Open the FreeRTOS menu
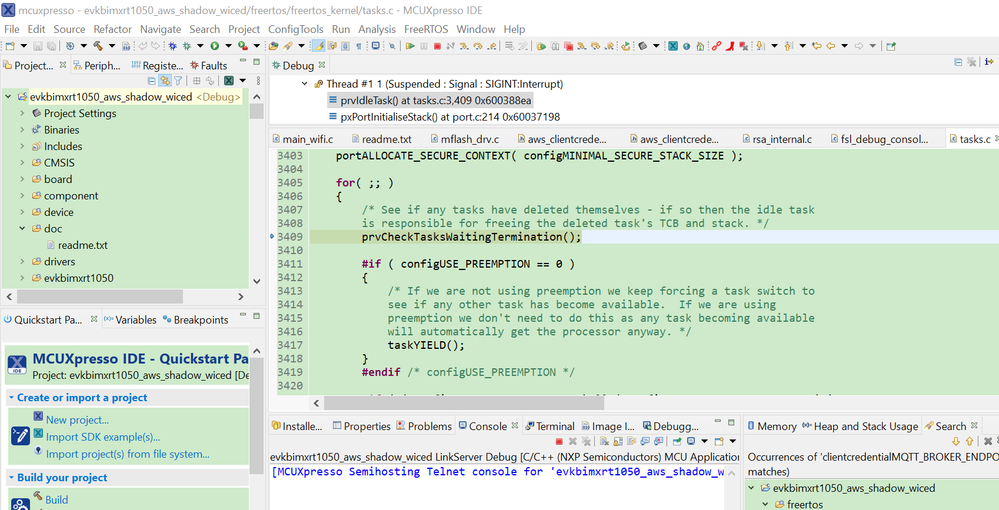This screenshot has height=510, width=999. [x=426, y=29]
